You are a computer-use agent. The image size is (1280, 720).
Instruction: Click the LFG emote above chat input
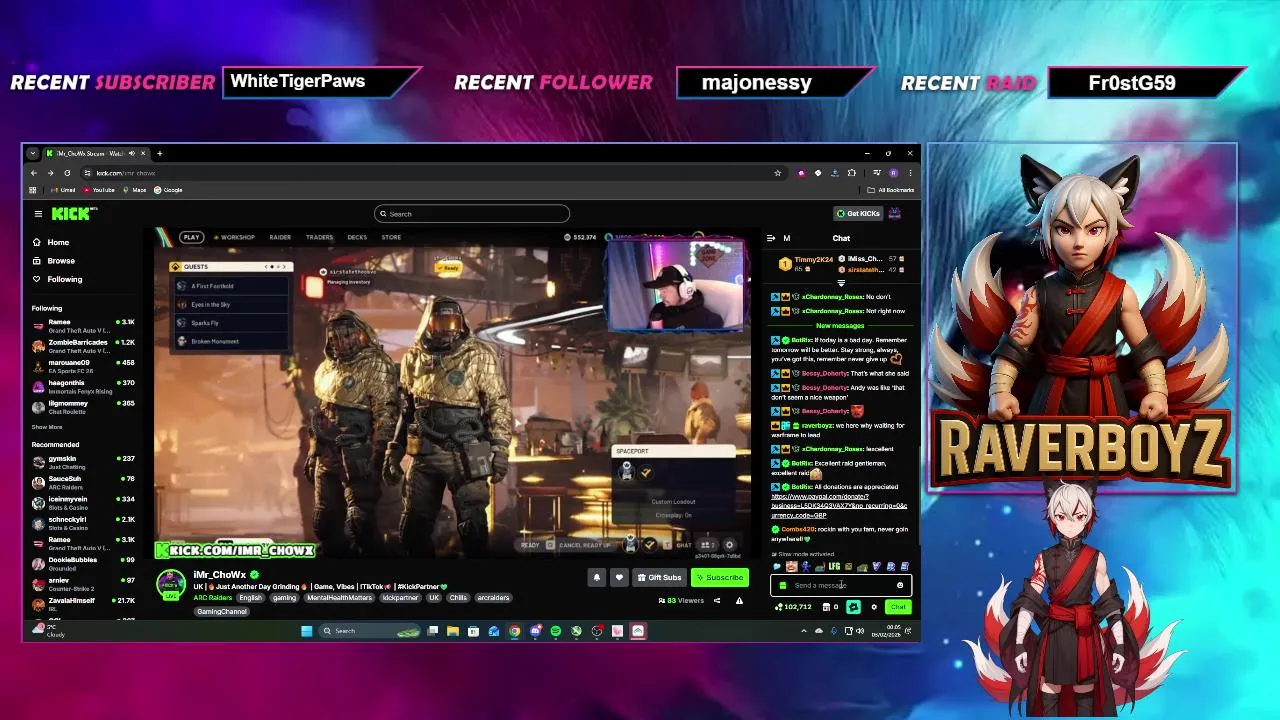pos(833,567)
